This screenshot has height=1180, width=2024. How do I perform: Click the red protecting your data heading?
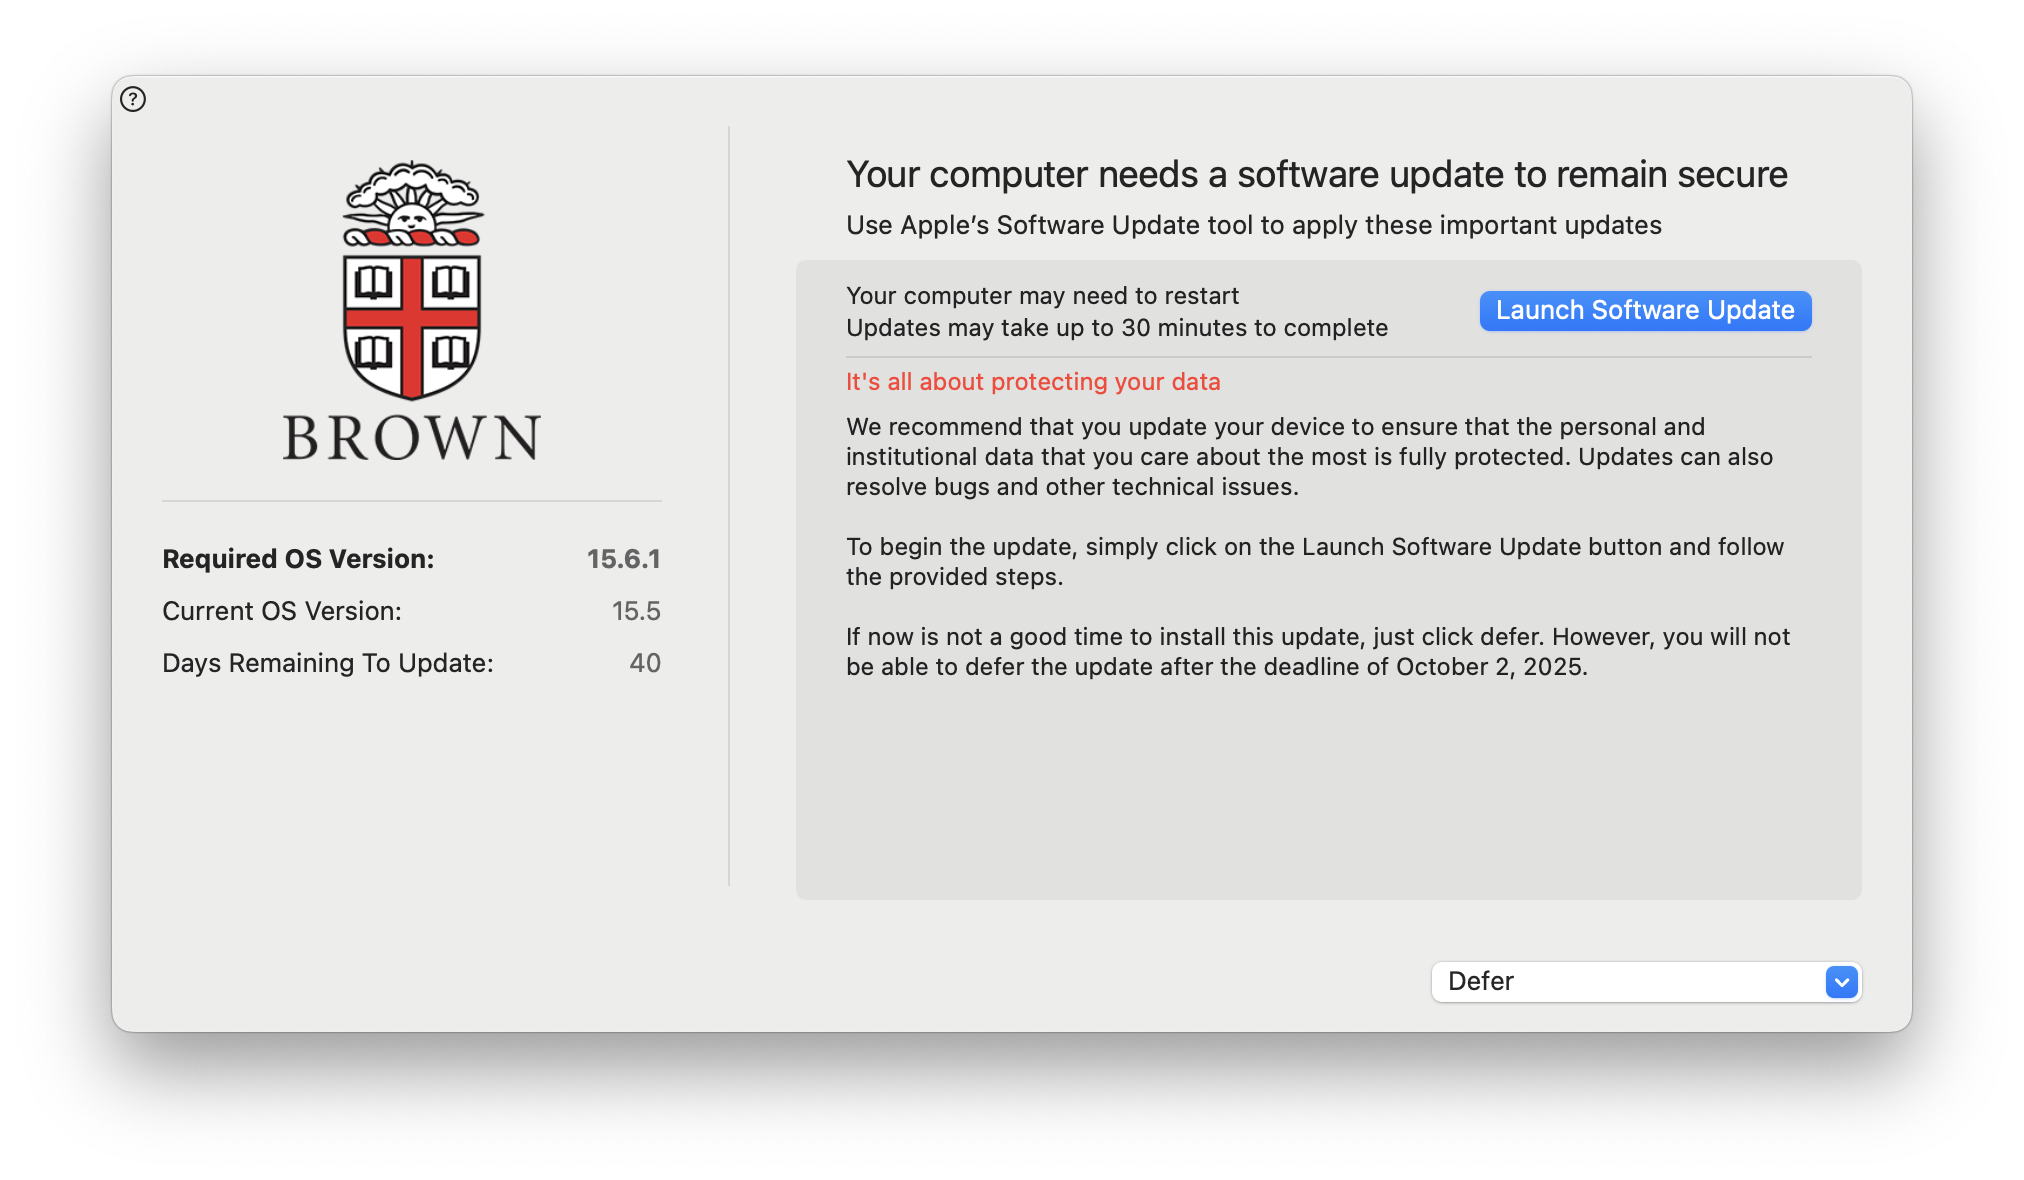1033,382
